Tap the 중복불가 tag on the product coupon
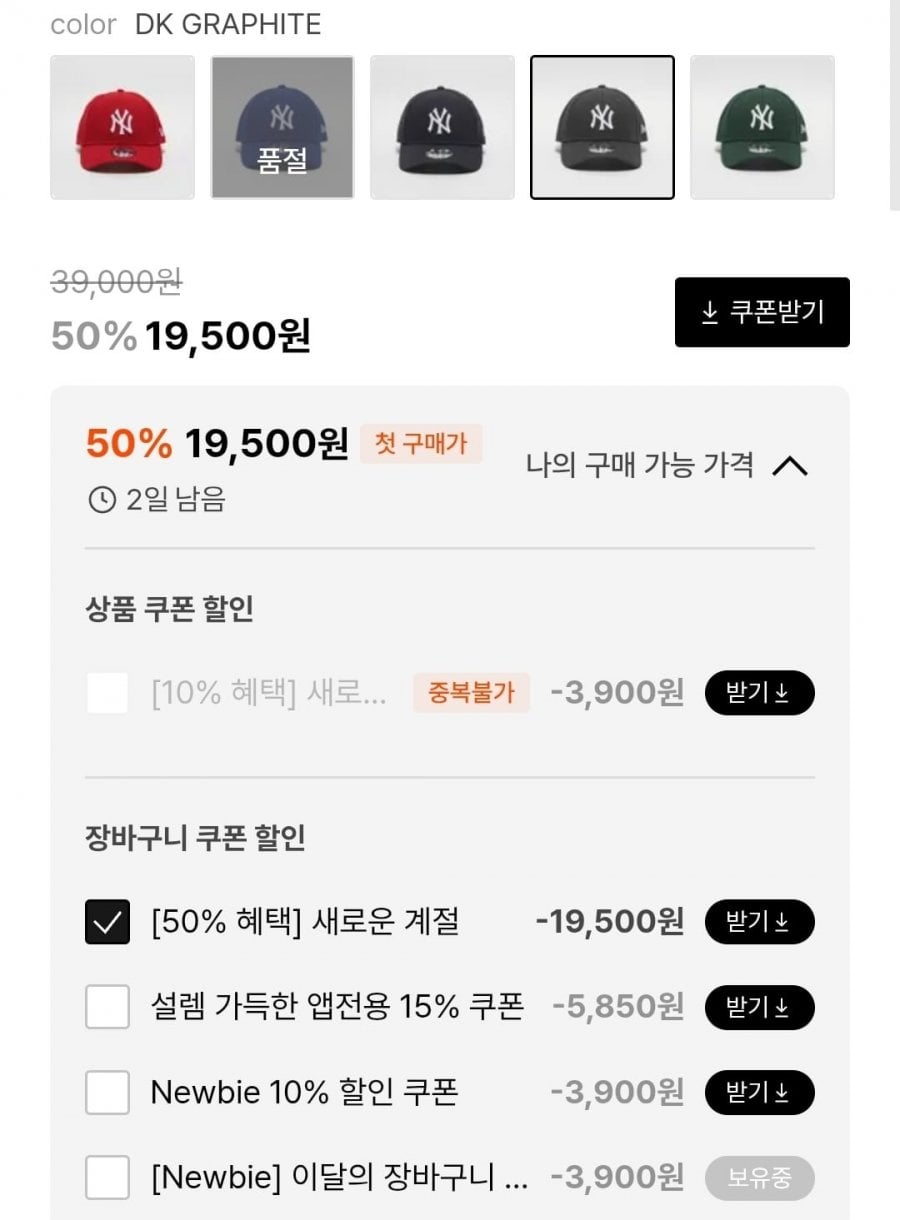The image size is (900, 1220). click(x=471, y=692)
